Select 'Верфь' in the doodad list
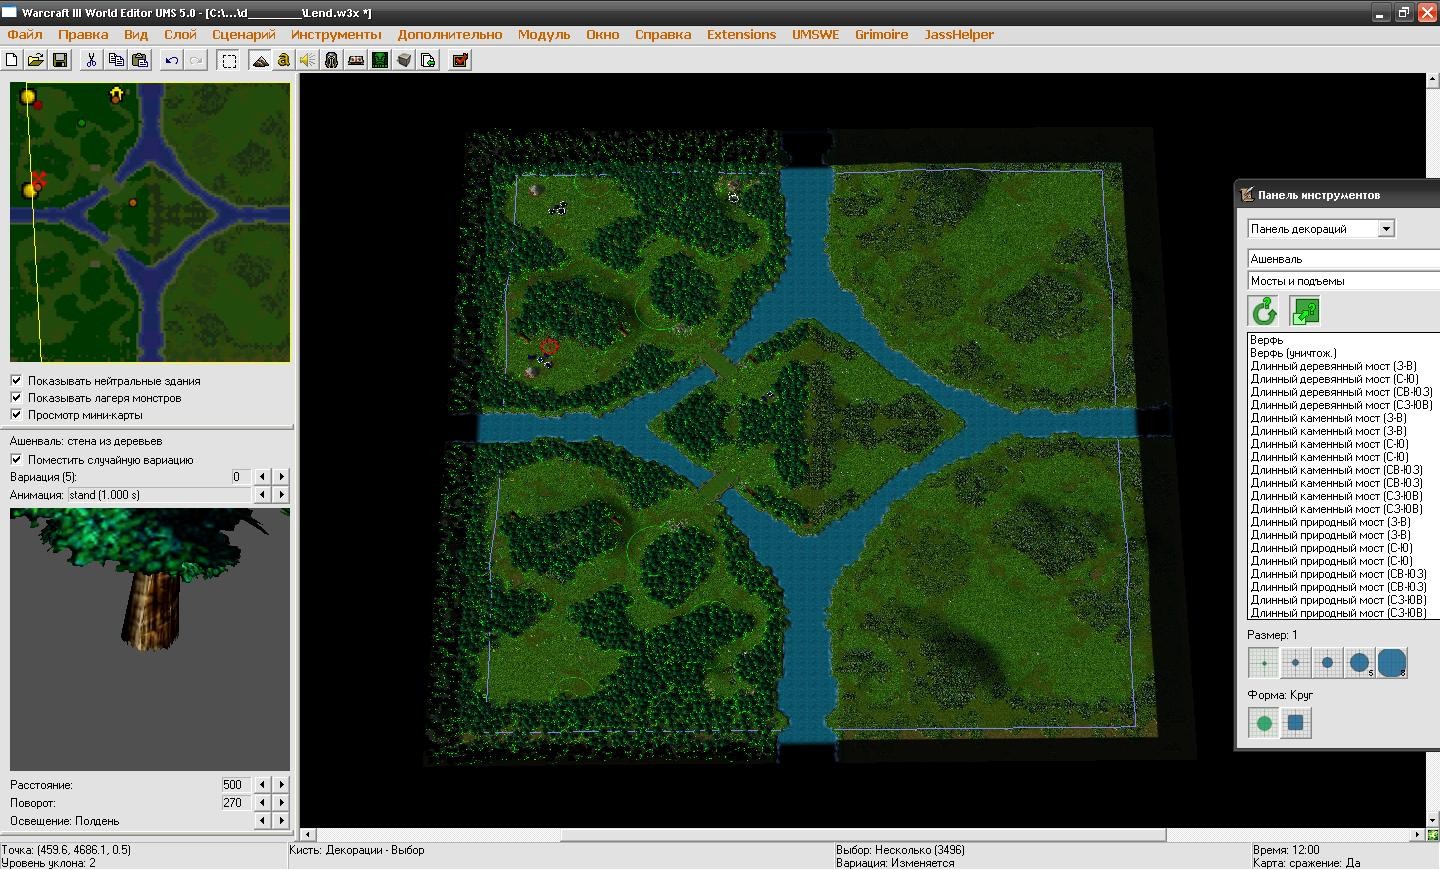Viewport: 1440px width, 870px height. pyautogui.click(x=1343, y=340)
